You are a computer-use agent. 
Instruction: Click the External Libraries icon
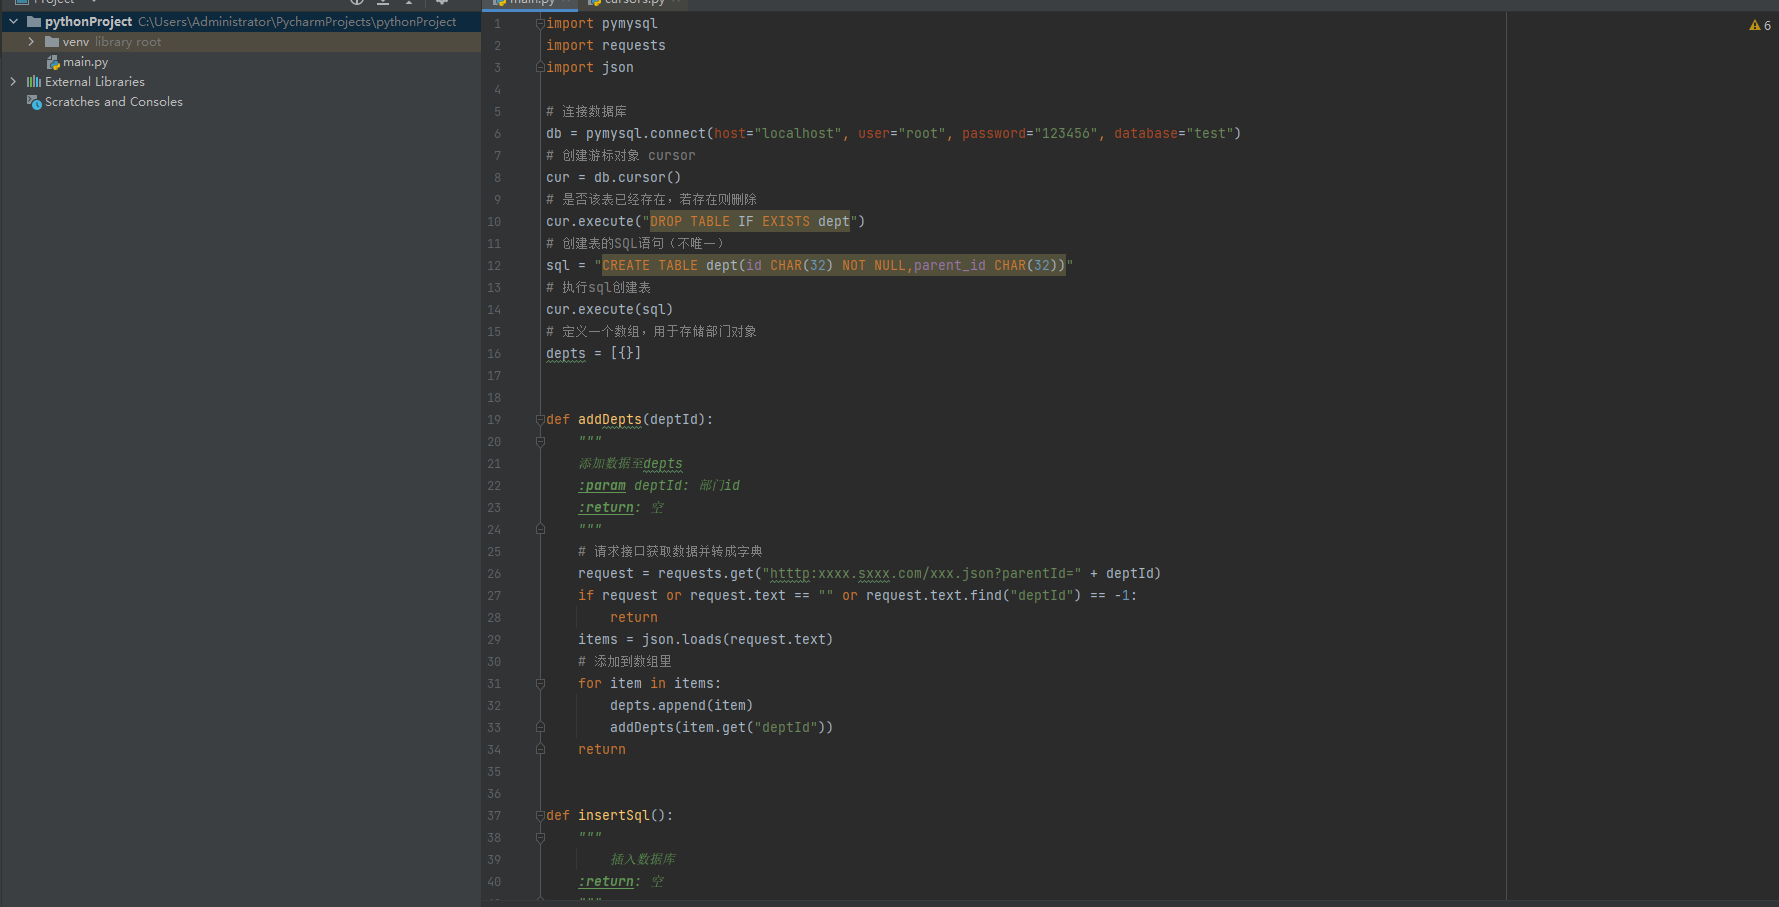point(34,82)
